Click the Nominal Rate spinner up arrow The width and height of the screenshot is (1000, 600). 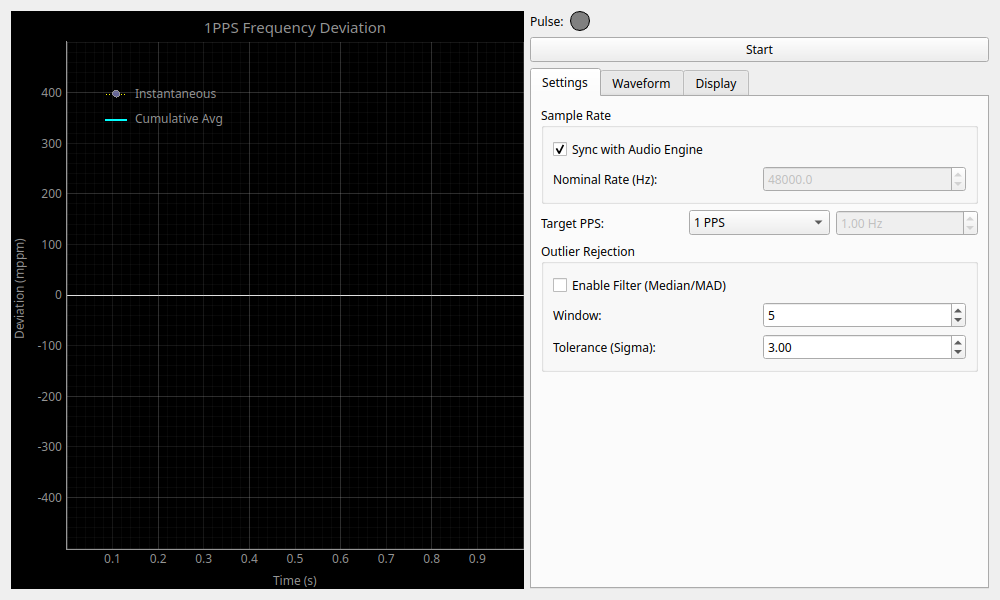click(x=958, y=174)
